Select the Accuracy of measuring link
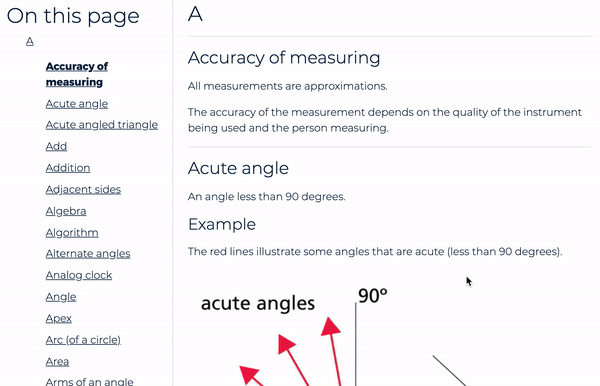The image size is (600, 386). (x=77, y=74)
